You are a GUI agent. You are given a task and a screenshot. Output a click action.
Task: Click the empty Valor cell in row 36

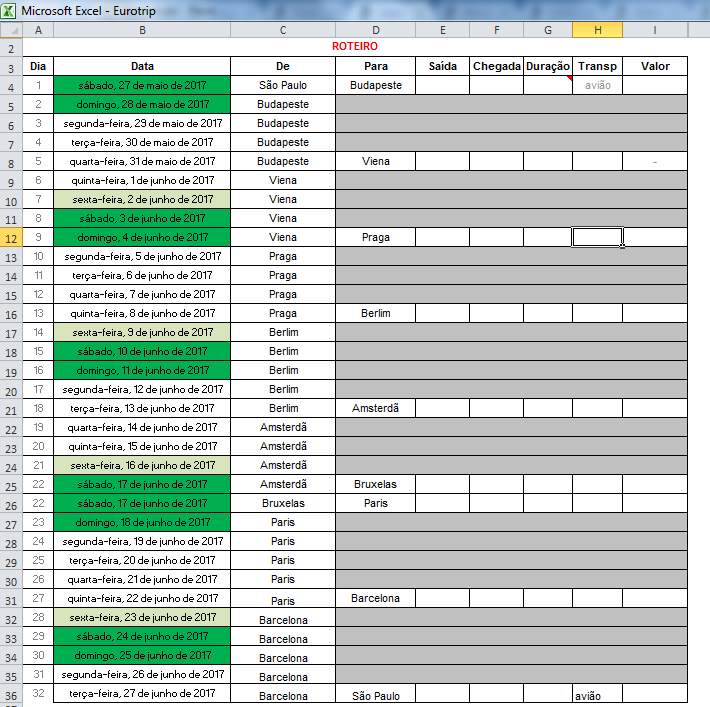[x=655, y=693]
